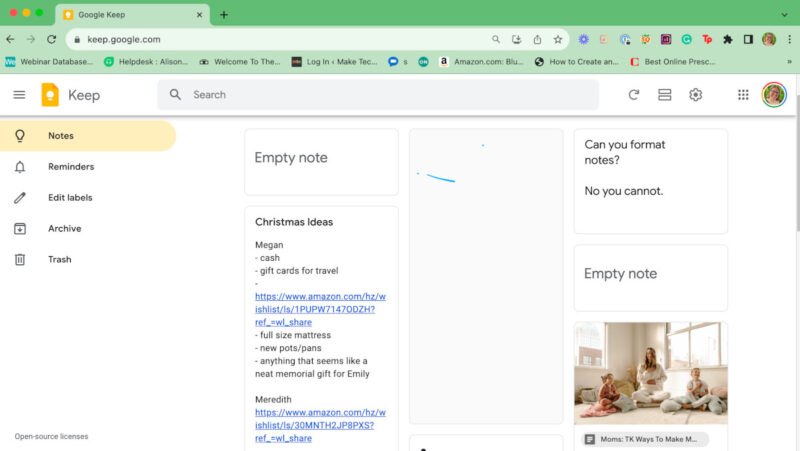Open the Trash section
Viewport: 800px width, 451px height.
click(88, 260)
